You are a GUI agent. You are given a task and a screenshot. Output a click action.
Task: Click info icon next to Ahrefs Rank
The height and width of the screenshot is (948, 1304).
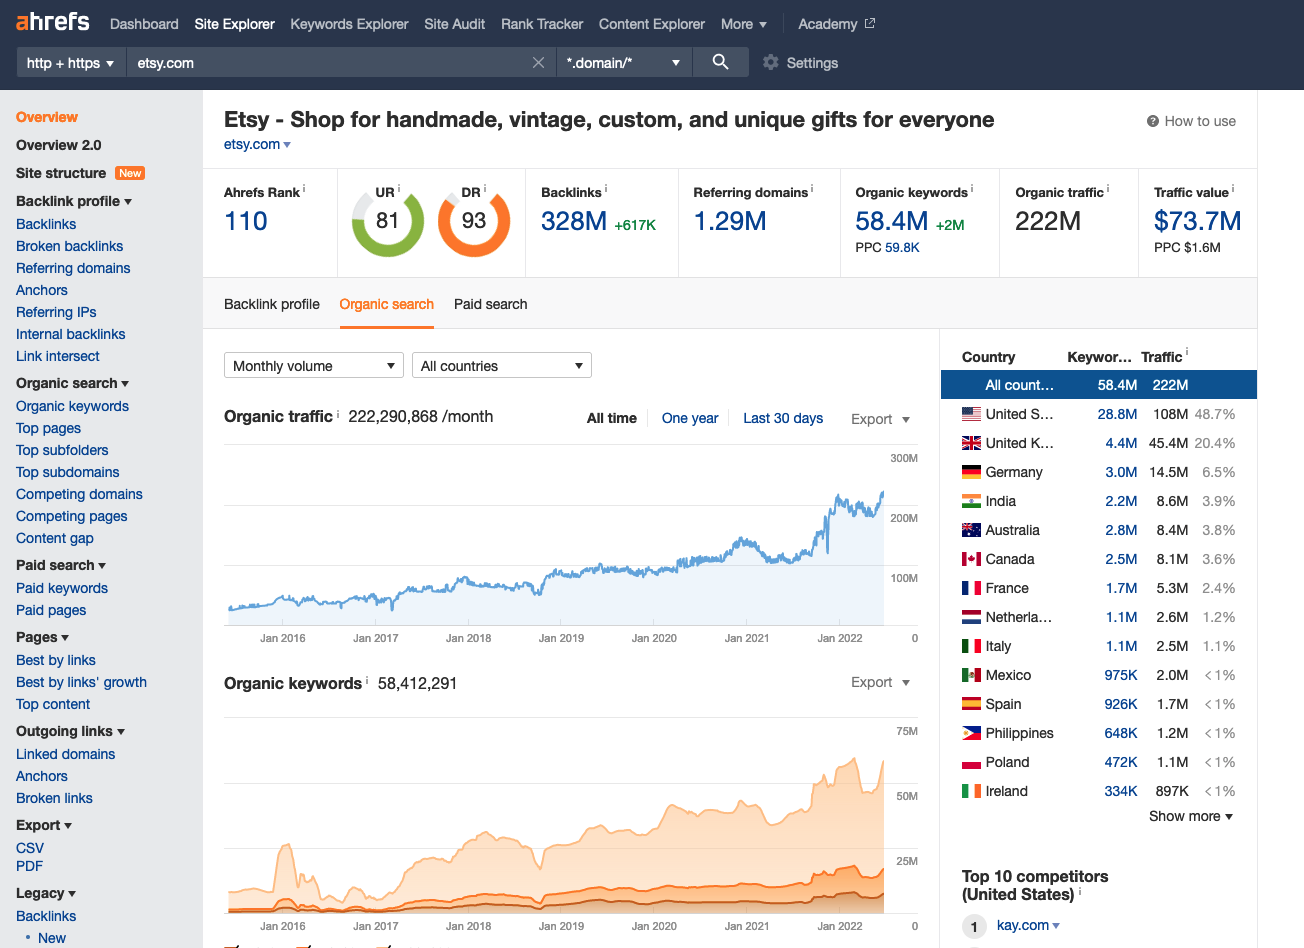[x=304, y=189]
